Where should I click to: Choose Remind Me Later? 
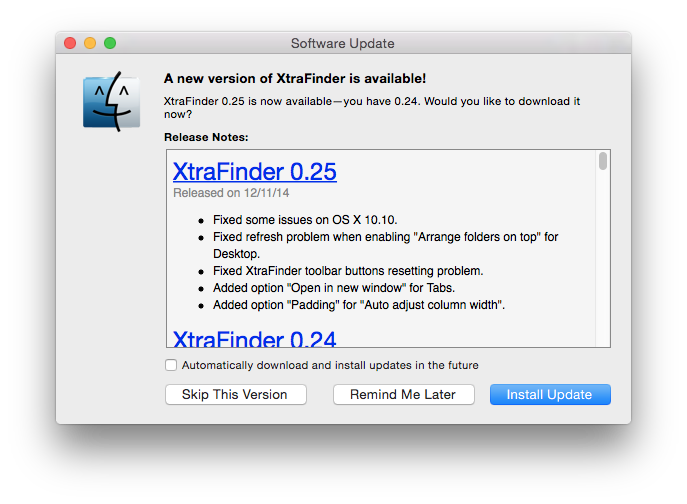[404, 394]
